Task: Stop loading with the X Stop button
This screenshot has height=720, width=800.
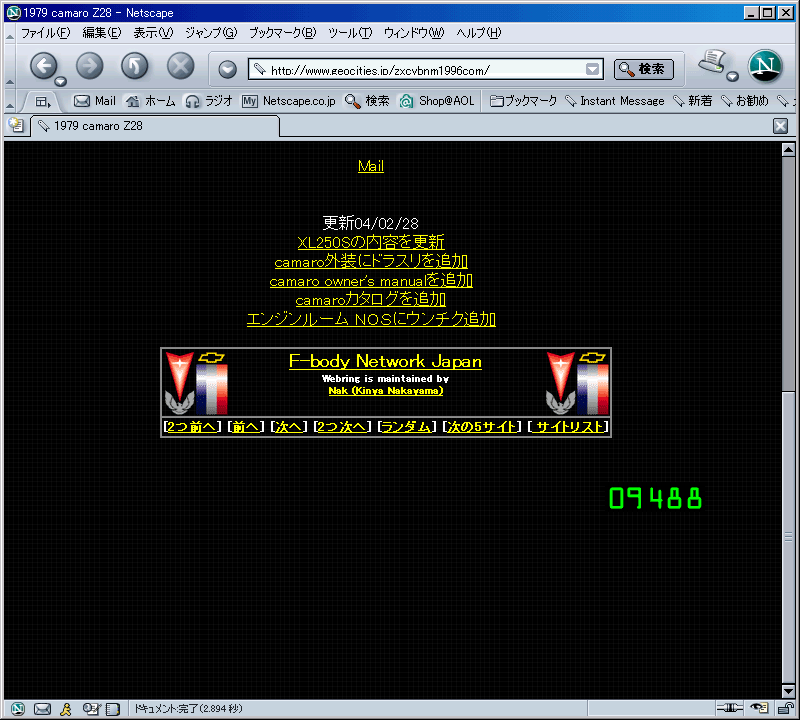Action: (x=181, y=65)
